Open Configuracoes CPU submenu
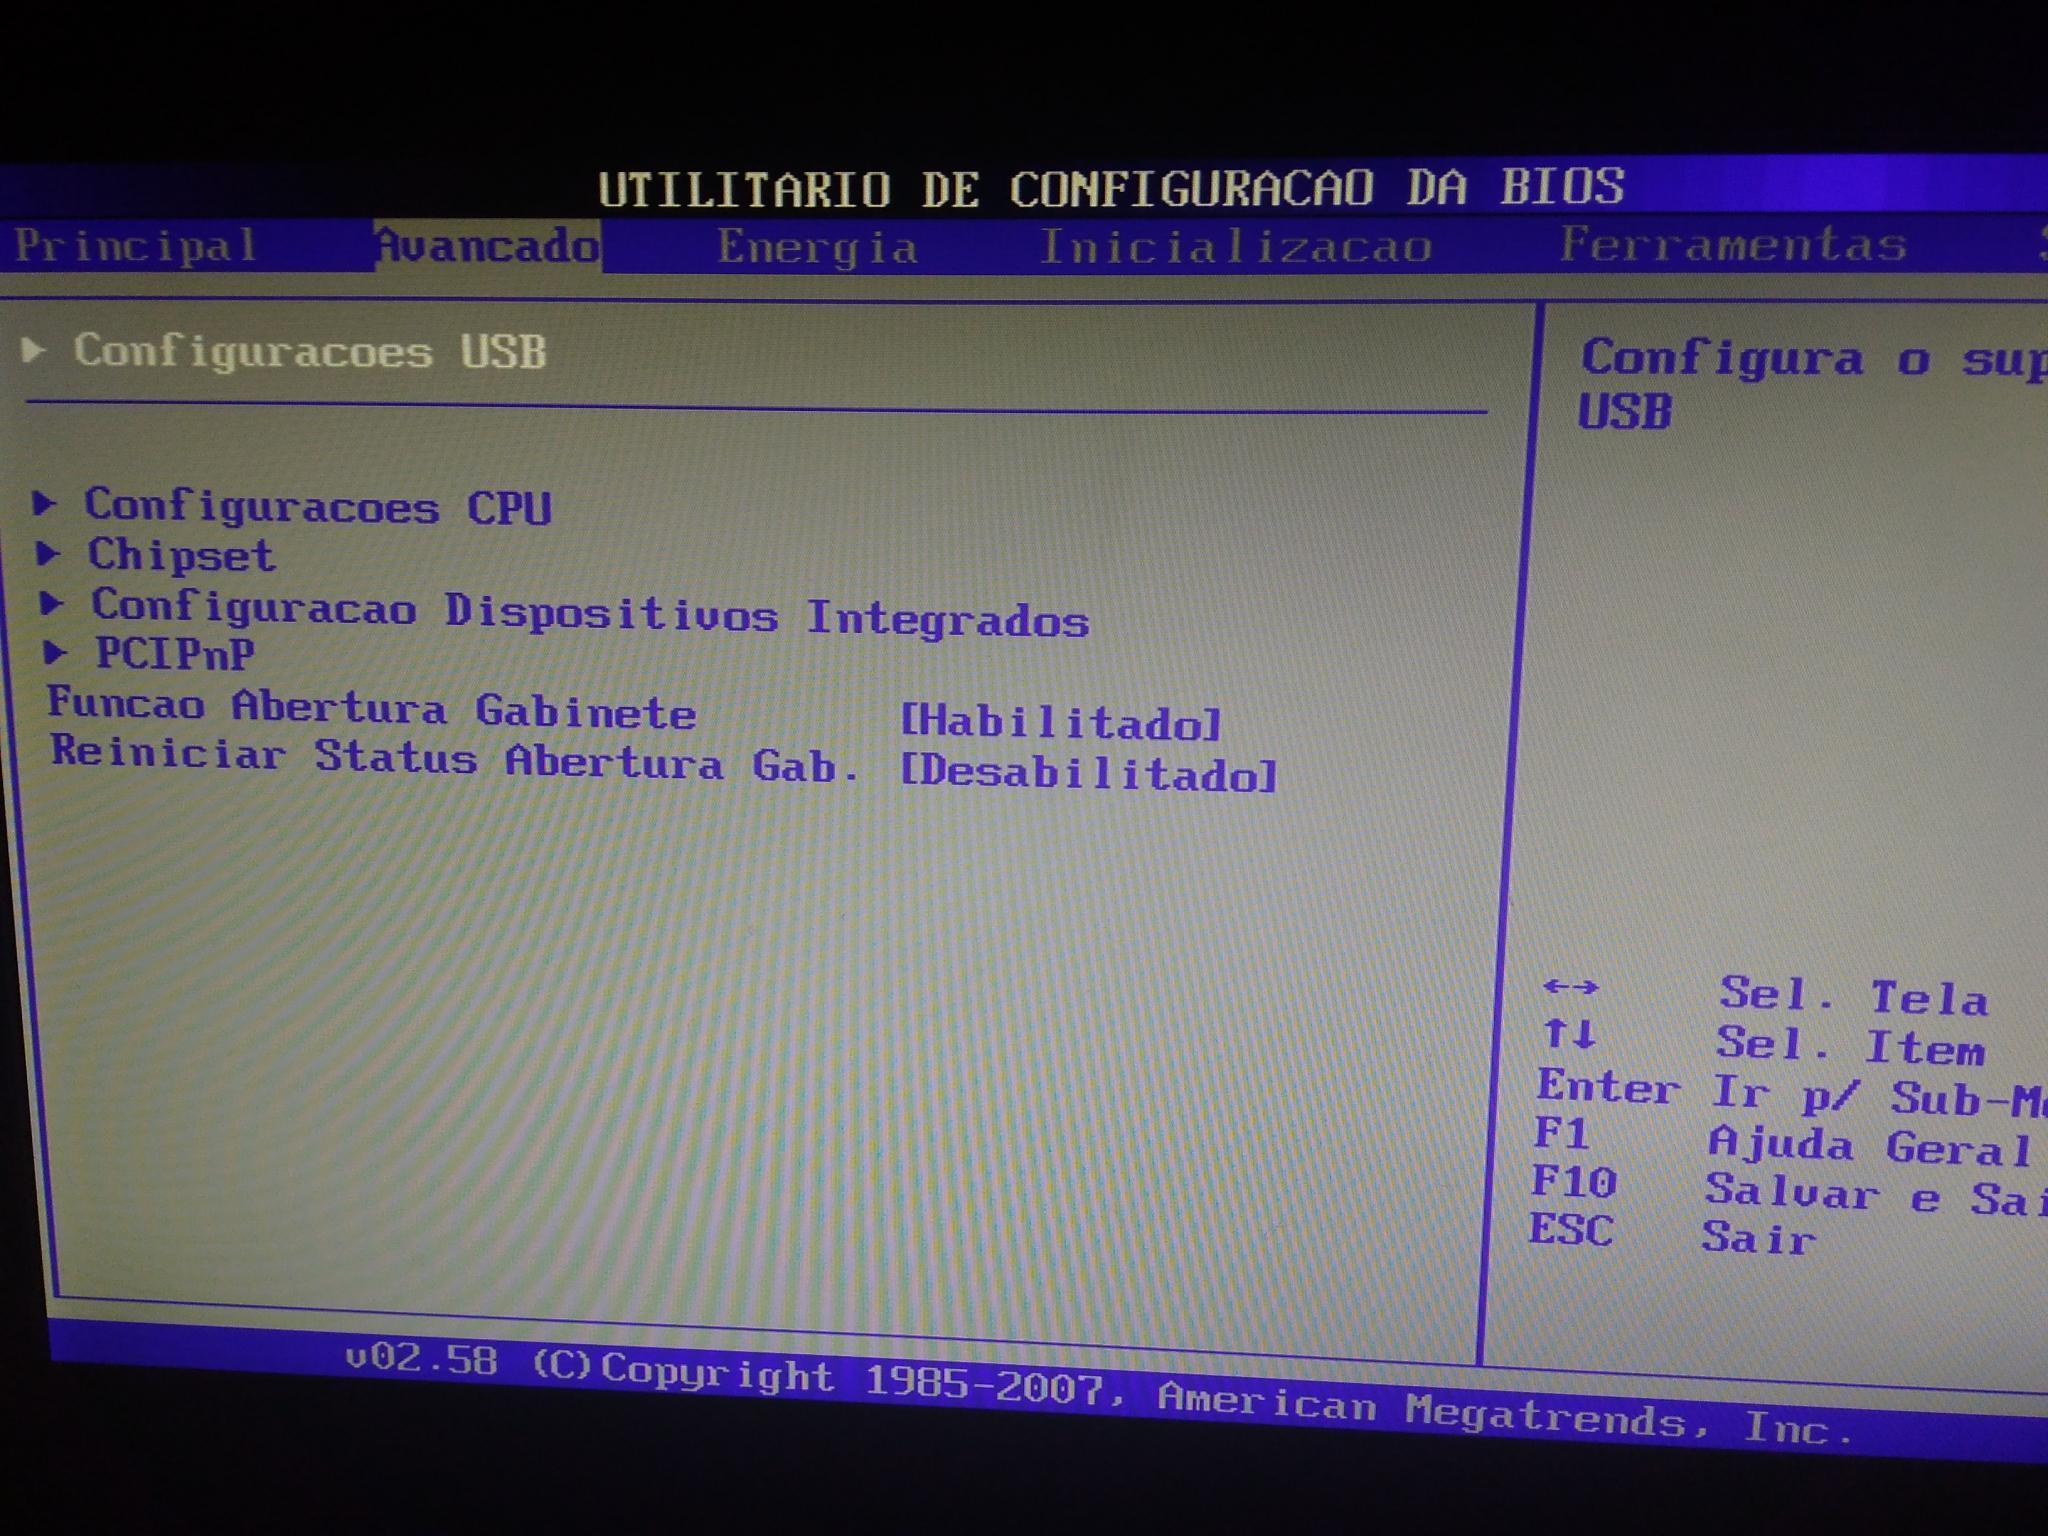Viewport: 2048px width, 1536px height. [318, 506]
